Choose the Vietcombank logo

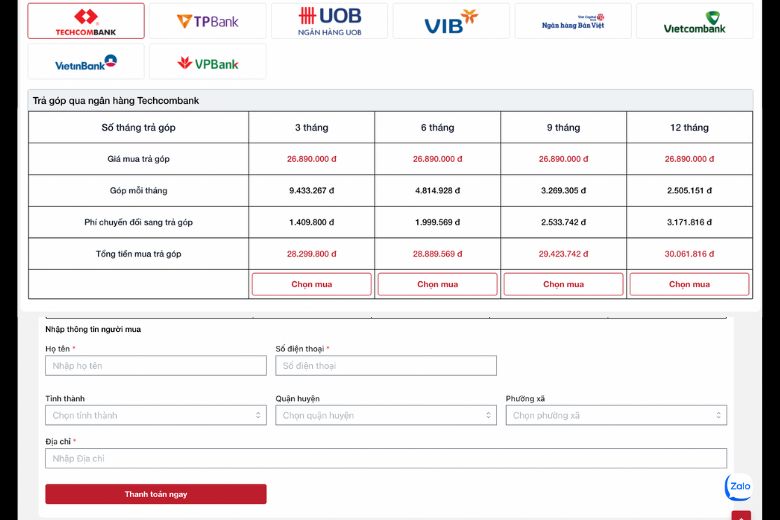click(695, 21)
